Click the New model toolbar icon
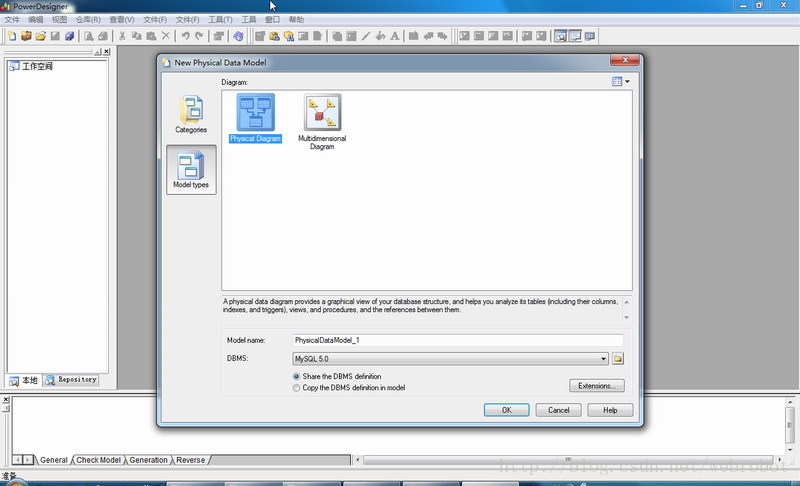 tap(12, 36)
